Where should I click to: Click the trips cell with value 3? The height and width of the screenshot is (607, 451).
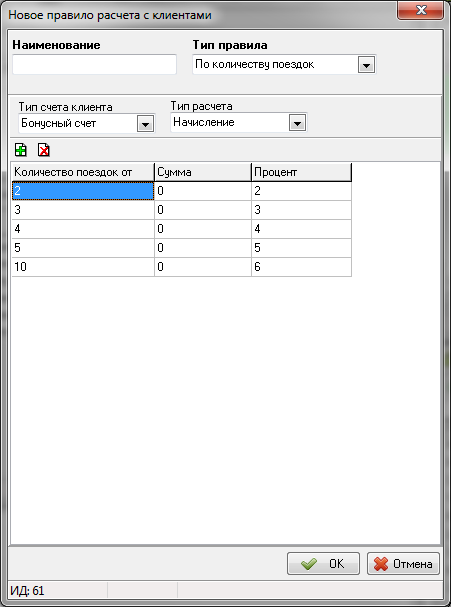tap(83, 210)
